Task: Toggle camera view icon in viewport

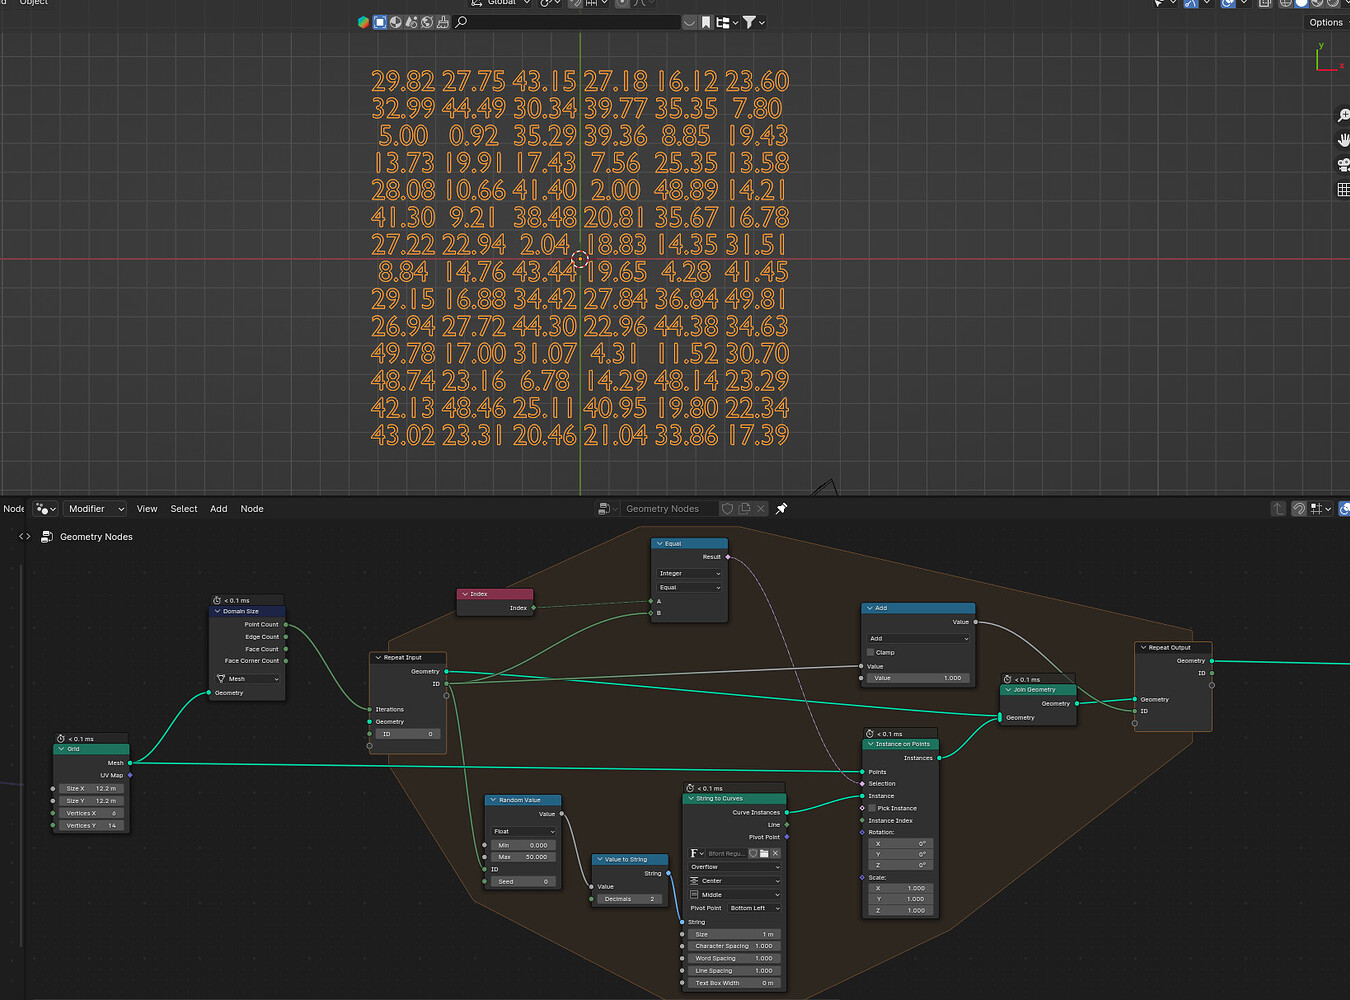Action: pos(1343,165)
